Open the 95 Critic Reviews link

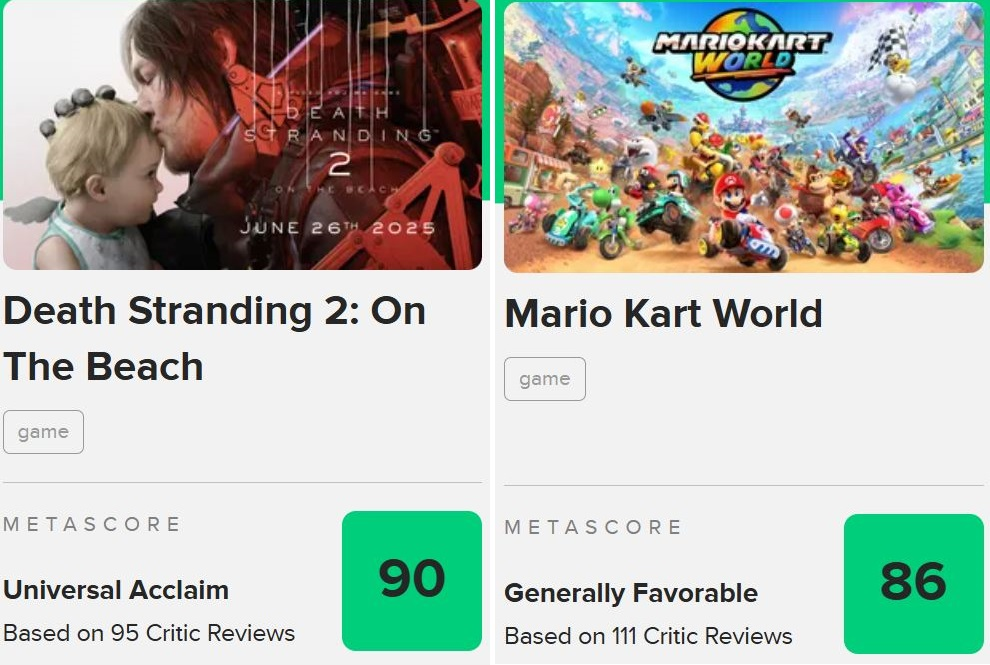(x=149, y=633)
